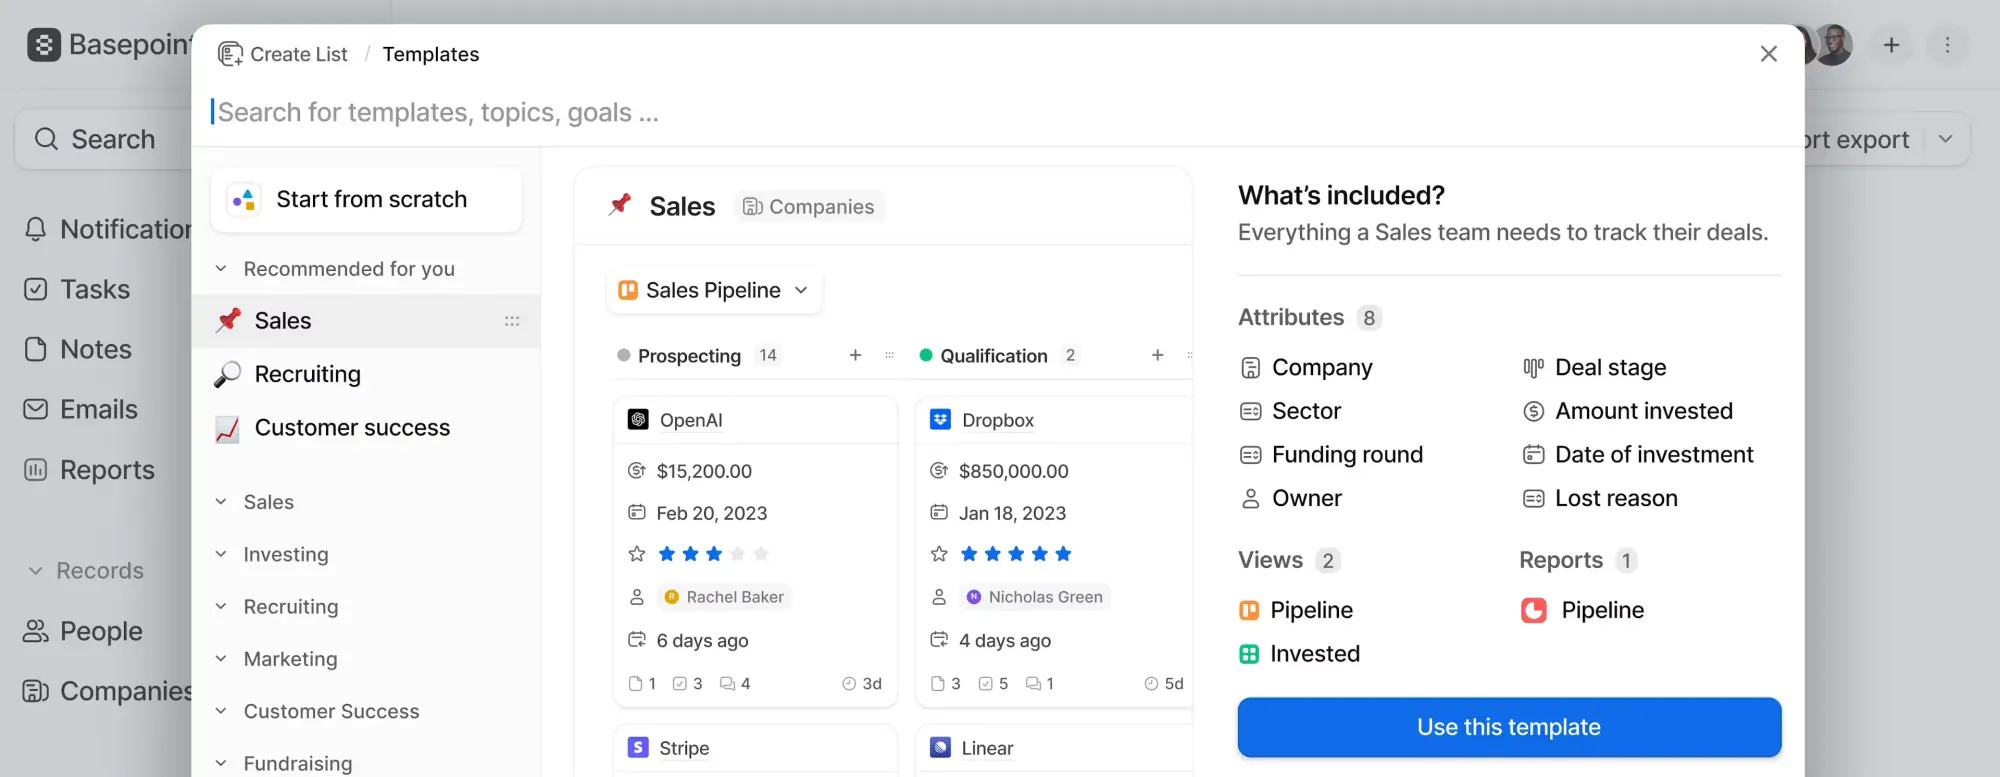Click the Pipeline view kanban icon
2000x777 pixels.
(1249, 611)
